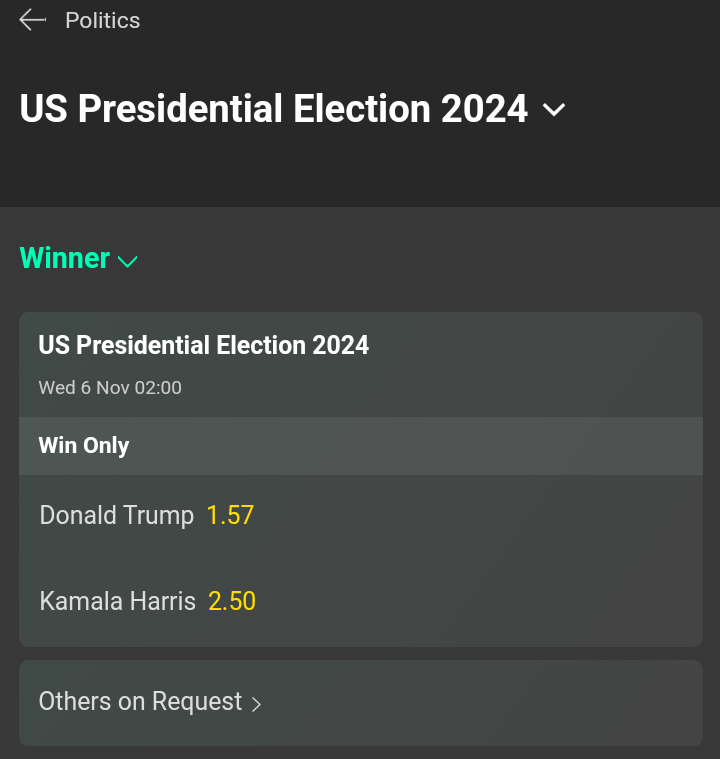Bet on the 2.50 odds value
720x759 pixels.
coord(232,601)
